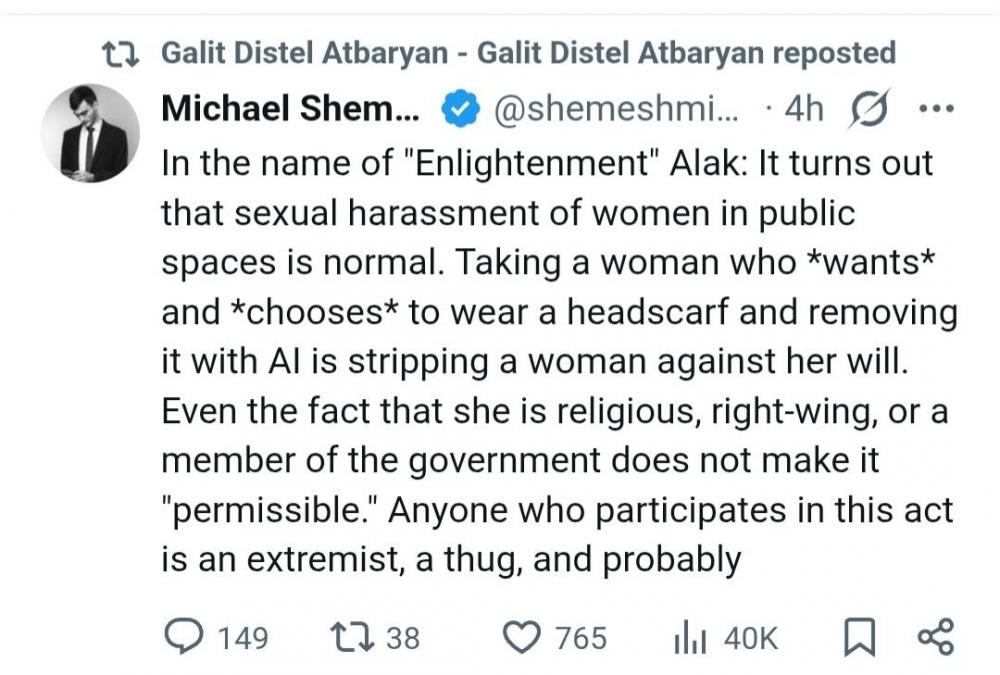This screenshot has width=1000, height=675.
Task: Open the 4h timestamp link
Action: click(803, 110)
